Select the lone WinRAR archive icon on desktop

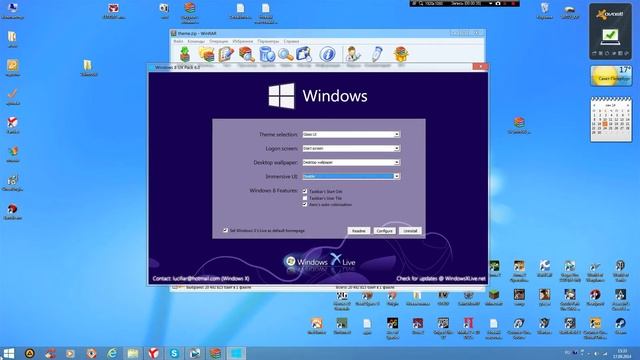tap(519, 125)
